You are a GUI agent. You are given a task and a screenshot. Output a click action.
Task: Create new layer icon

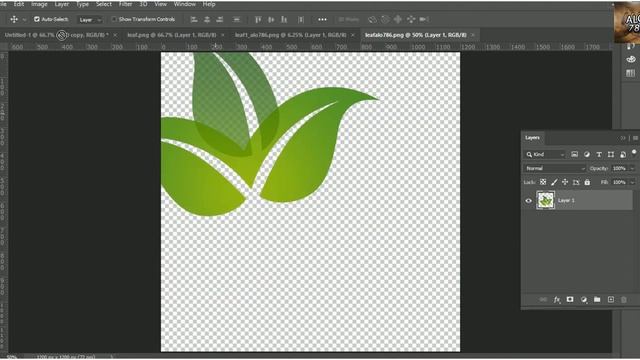click(x=611, y=300)
